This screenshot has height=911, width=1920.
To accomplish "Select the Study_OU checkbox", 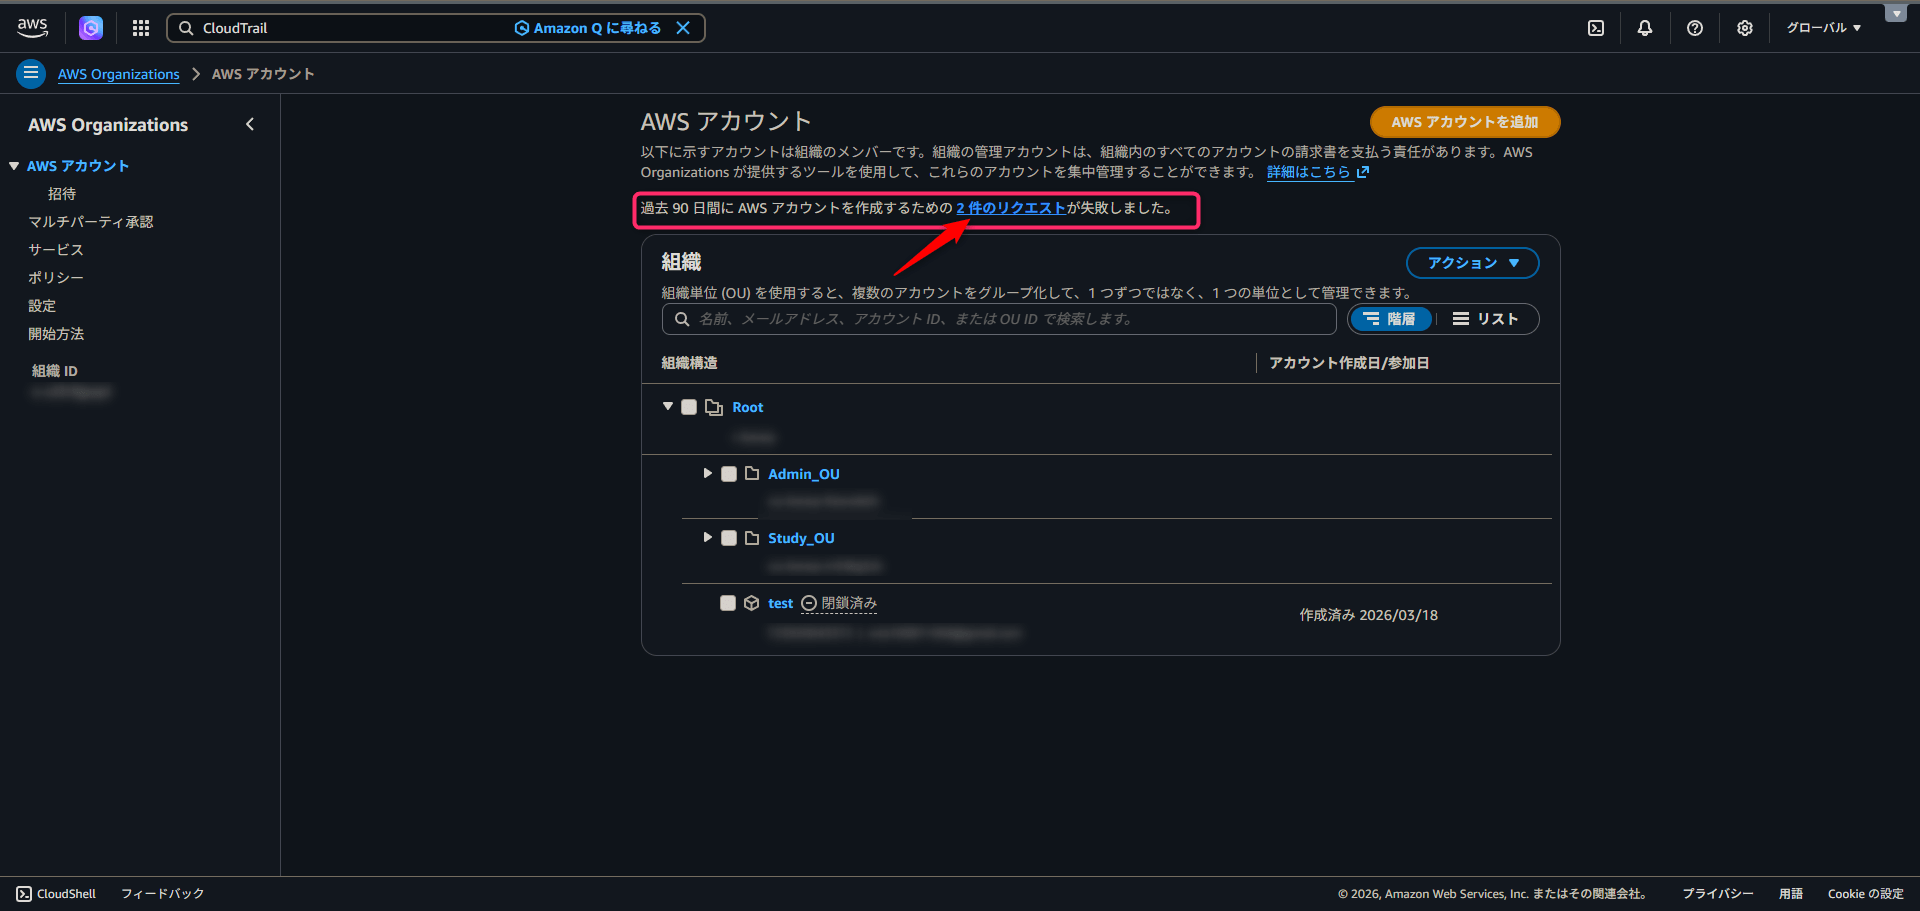I will point(729,538).
